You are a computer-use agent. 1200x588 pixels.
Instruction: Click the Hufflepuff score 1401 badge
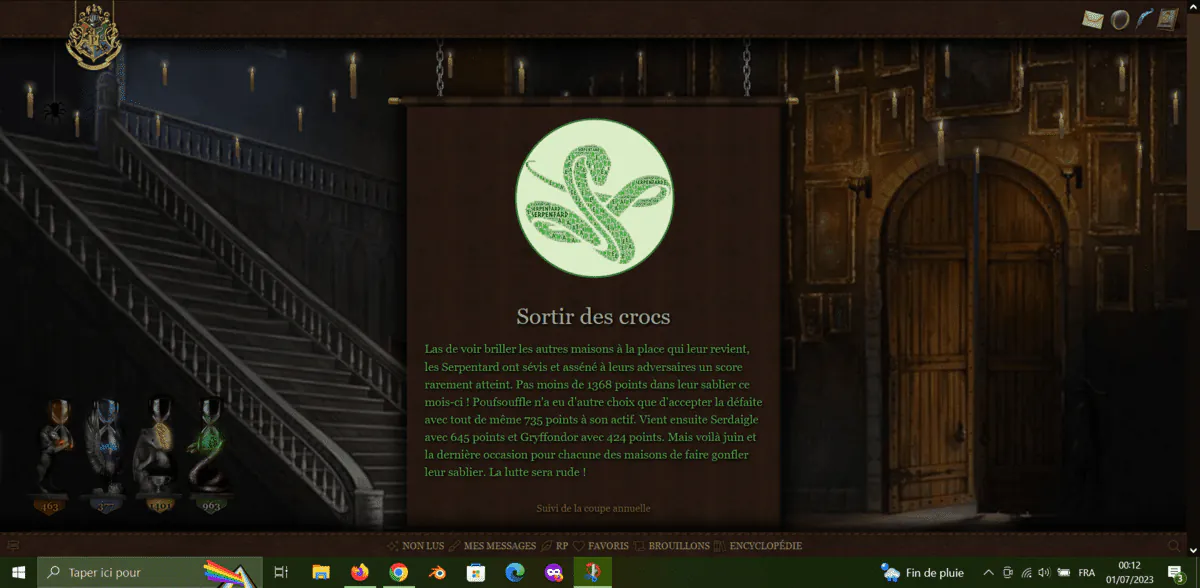158,506
